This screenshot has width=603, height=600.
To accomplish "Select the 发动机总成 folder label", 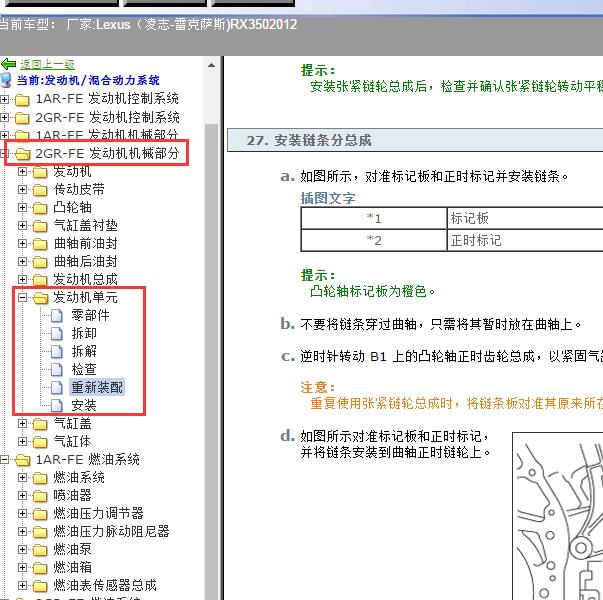I will pos(85,280).
